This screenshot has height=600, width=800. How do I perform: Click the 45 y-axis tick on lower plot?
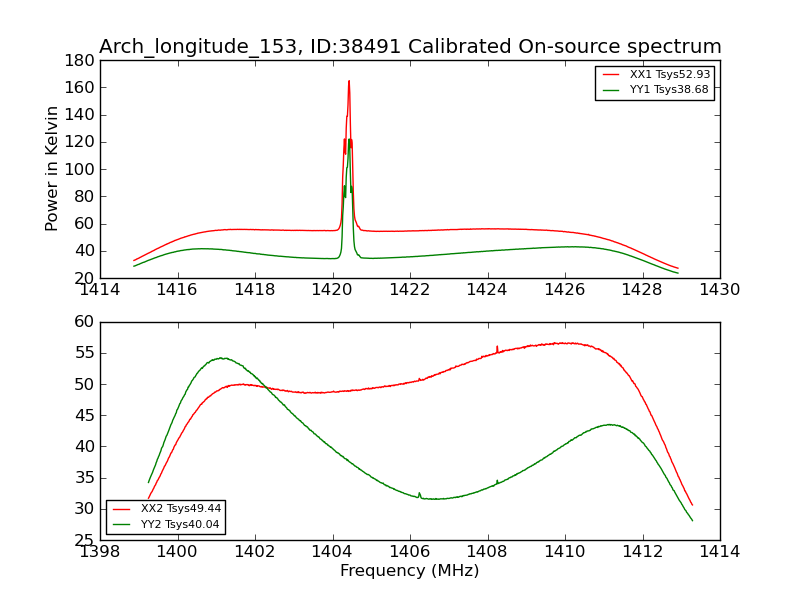tap(84, 416)
